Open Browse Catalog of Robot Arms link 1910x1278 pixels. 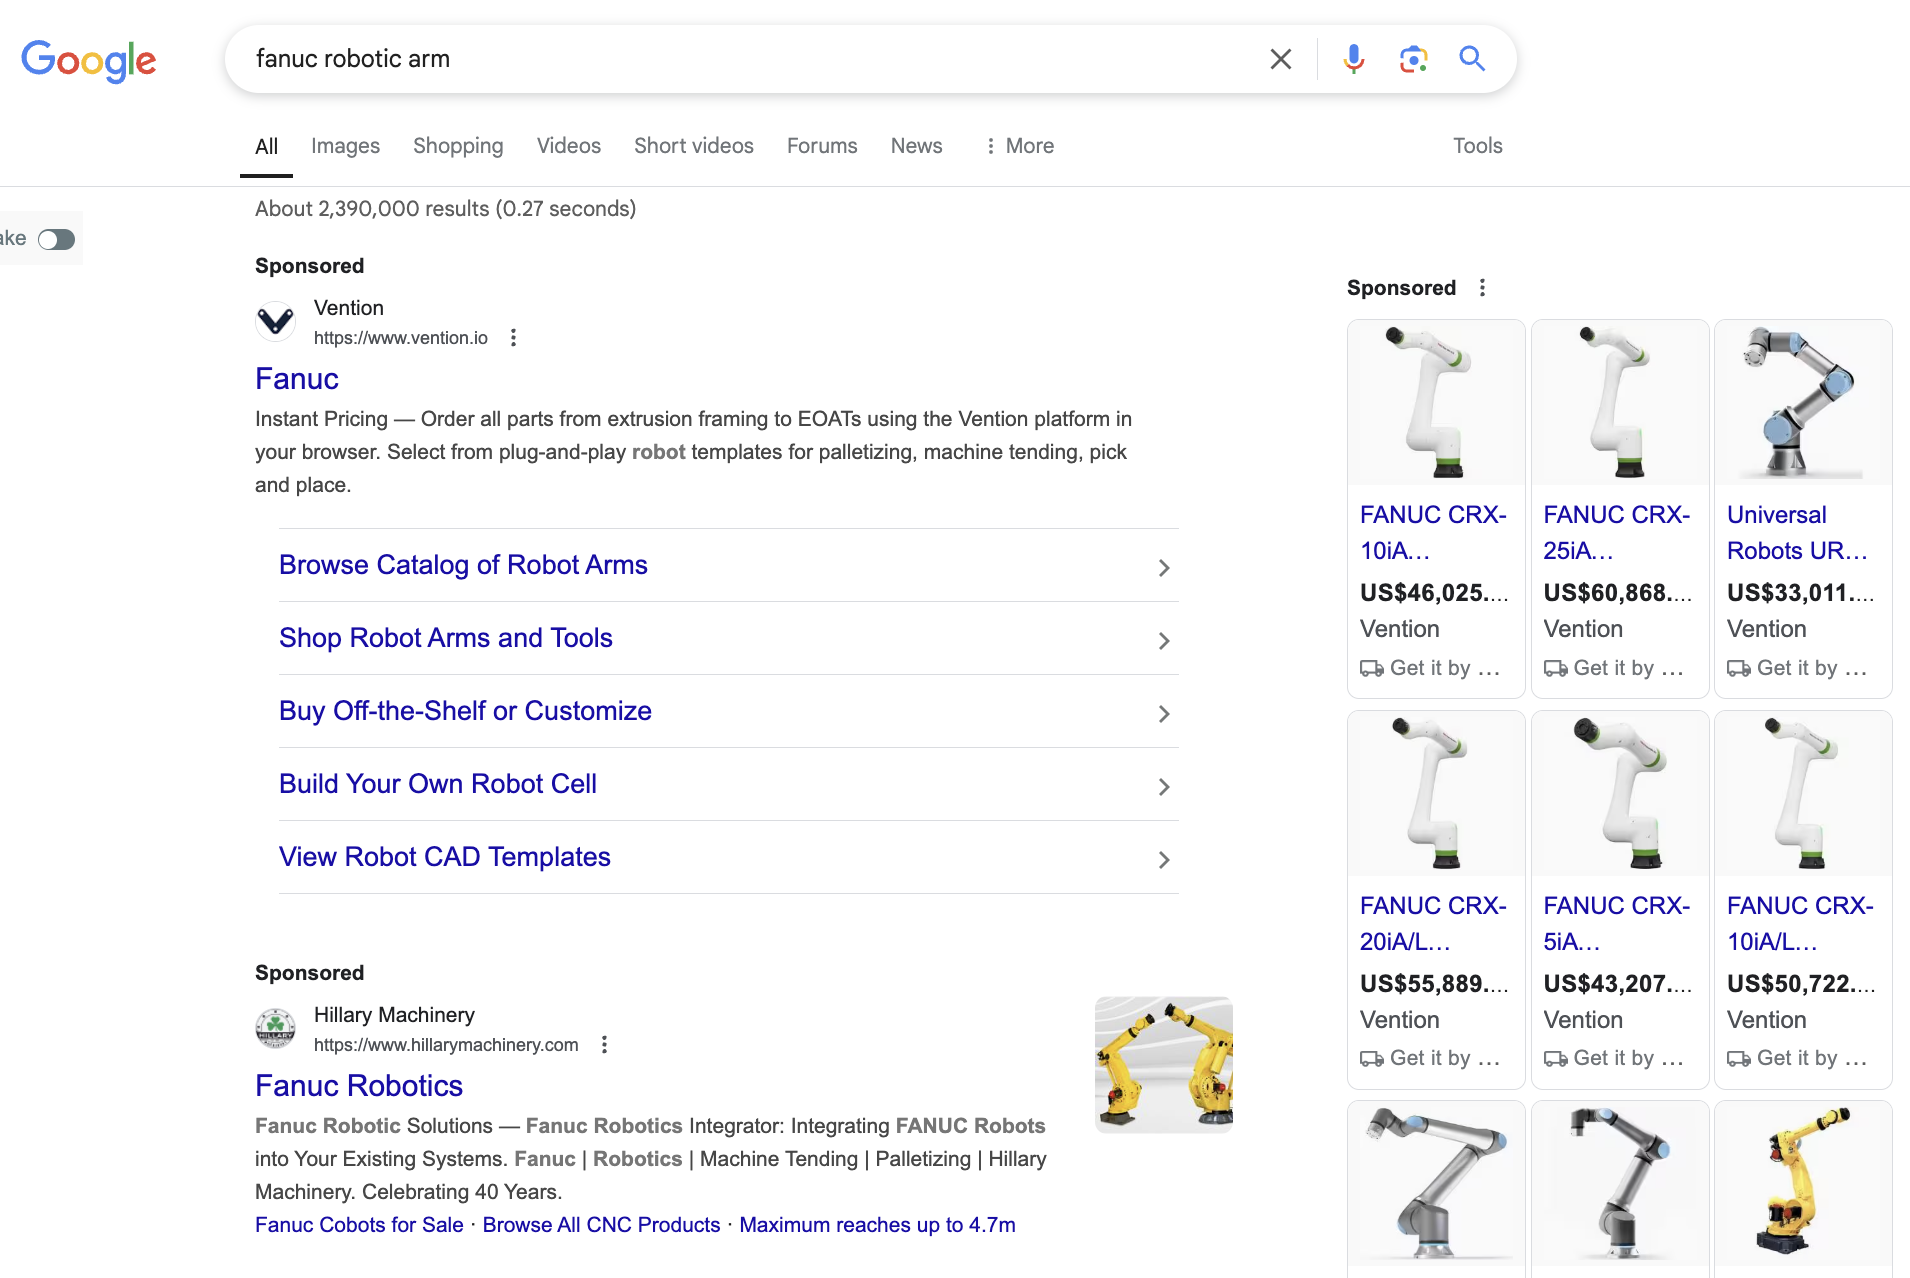tap(463, 565)
